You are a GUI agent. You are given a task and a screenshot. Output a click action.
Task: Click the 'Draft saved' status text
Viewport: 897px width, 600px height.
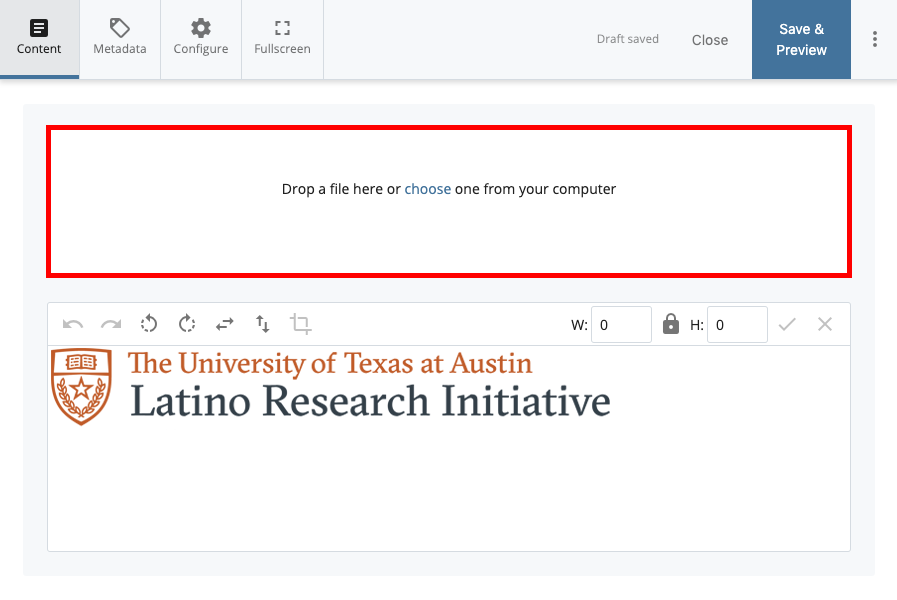628,39
